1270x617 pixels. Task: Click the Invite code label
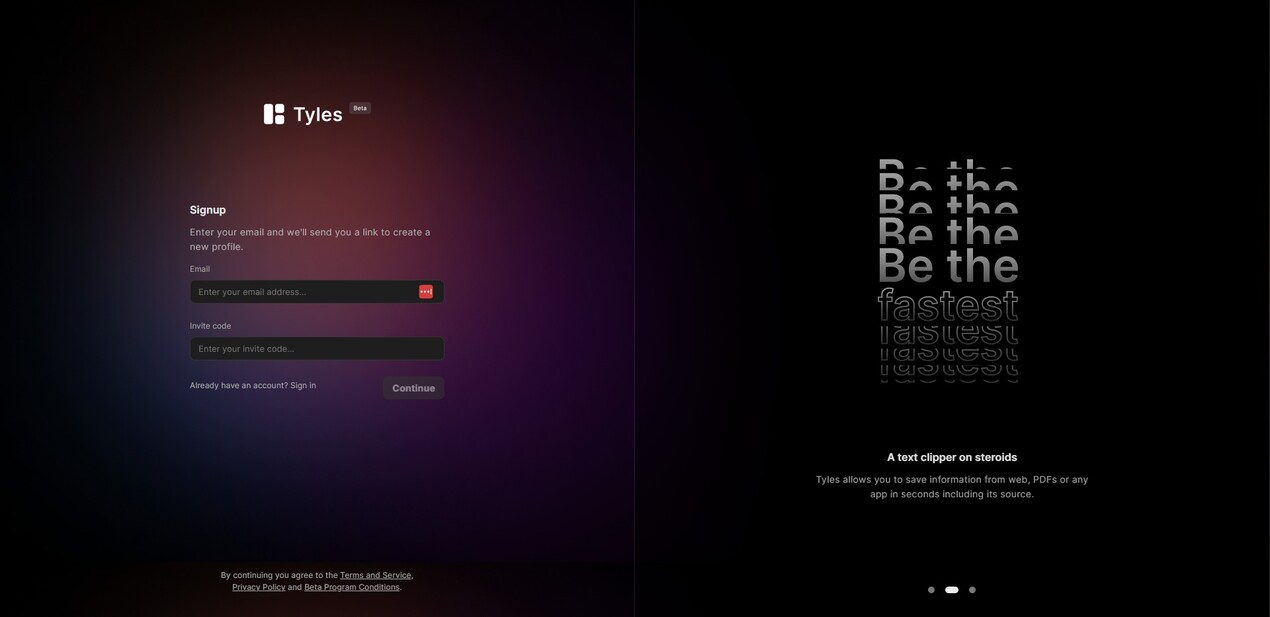point(210,326)
